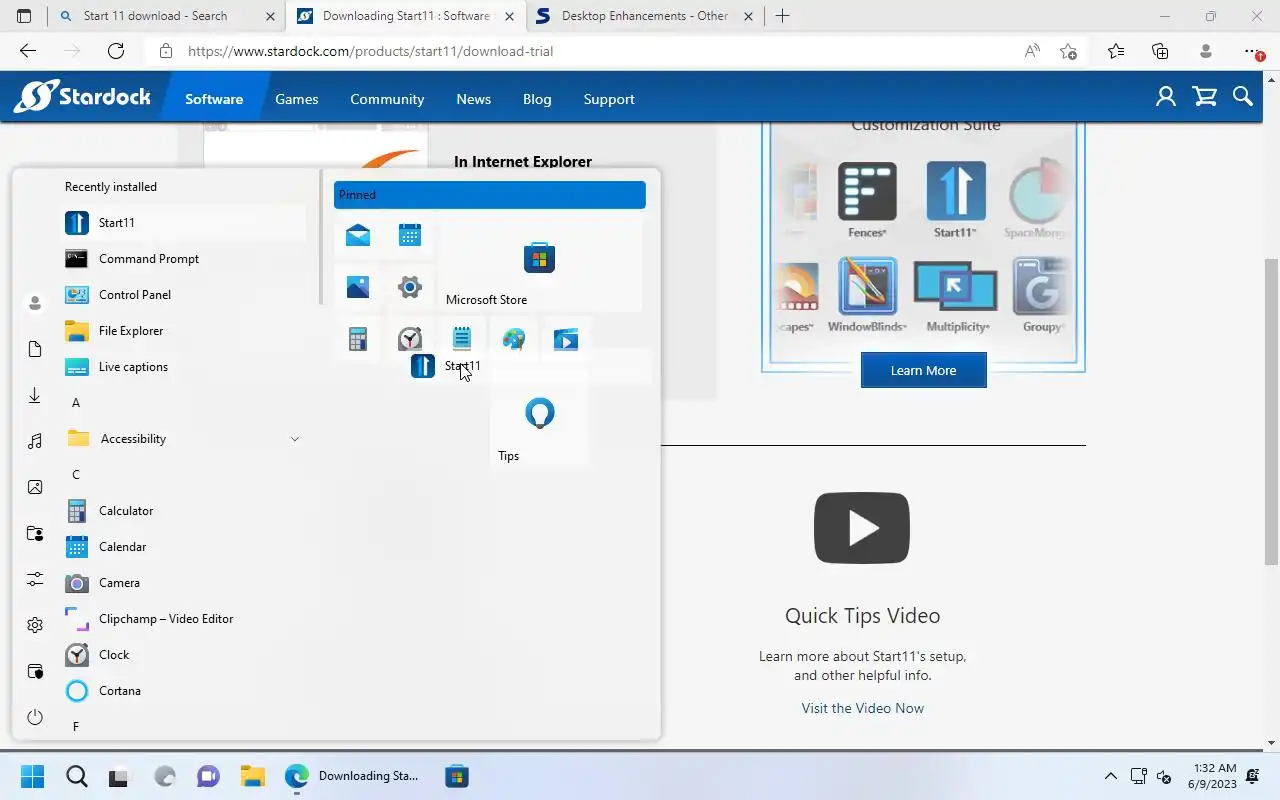Open the pinned Photos tile
The image size is (1280, 800).
tap(358, 287)
